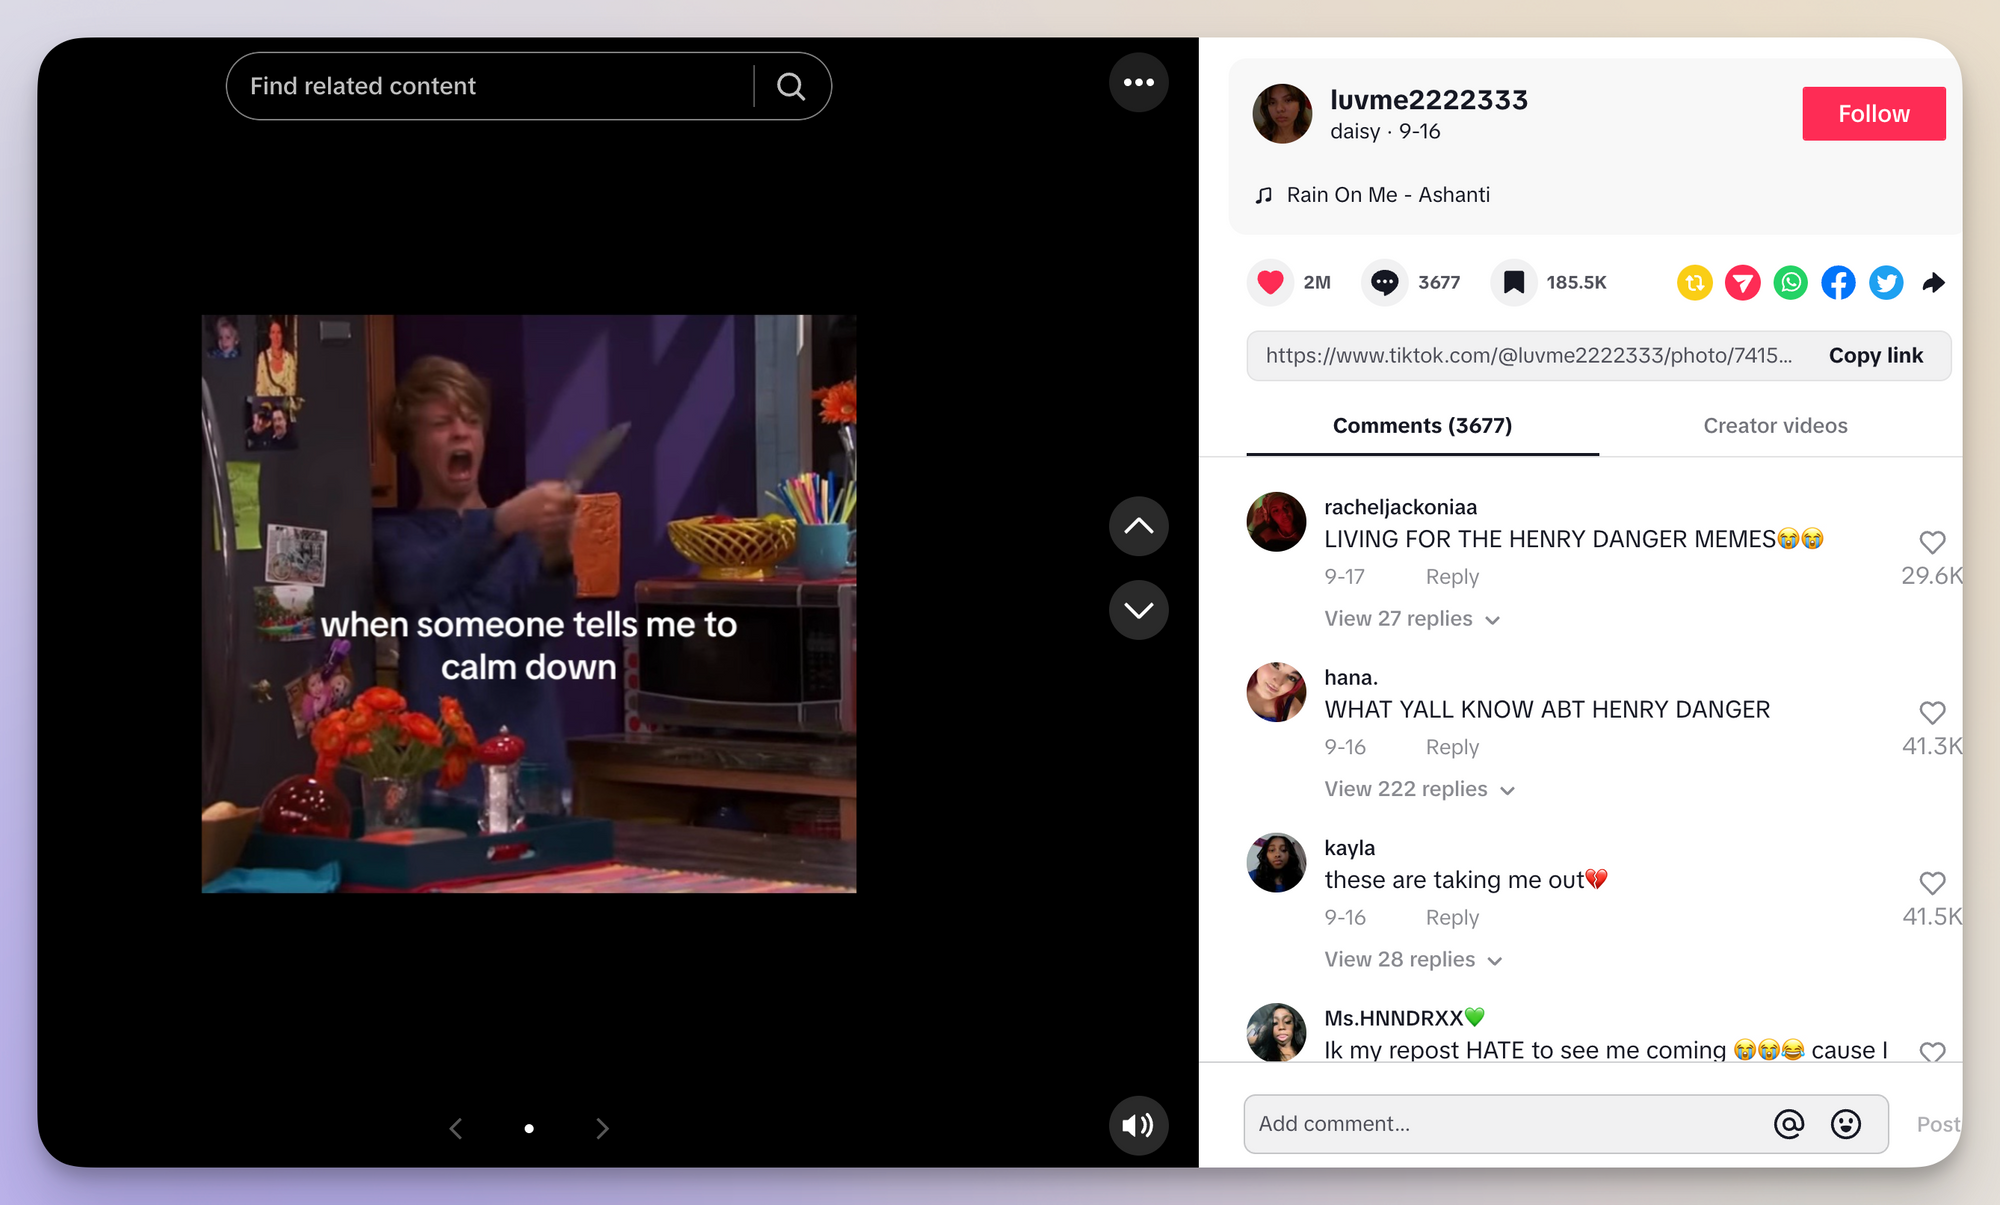Click the @ mention icon

1788,1124
